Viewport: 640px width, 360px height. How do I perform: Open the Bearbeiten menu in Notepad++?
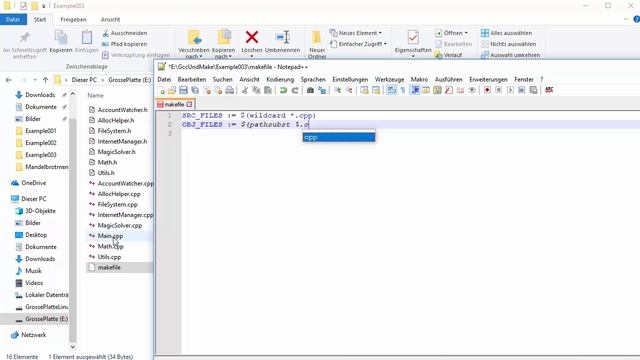[x=192, y=79]
